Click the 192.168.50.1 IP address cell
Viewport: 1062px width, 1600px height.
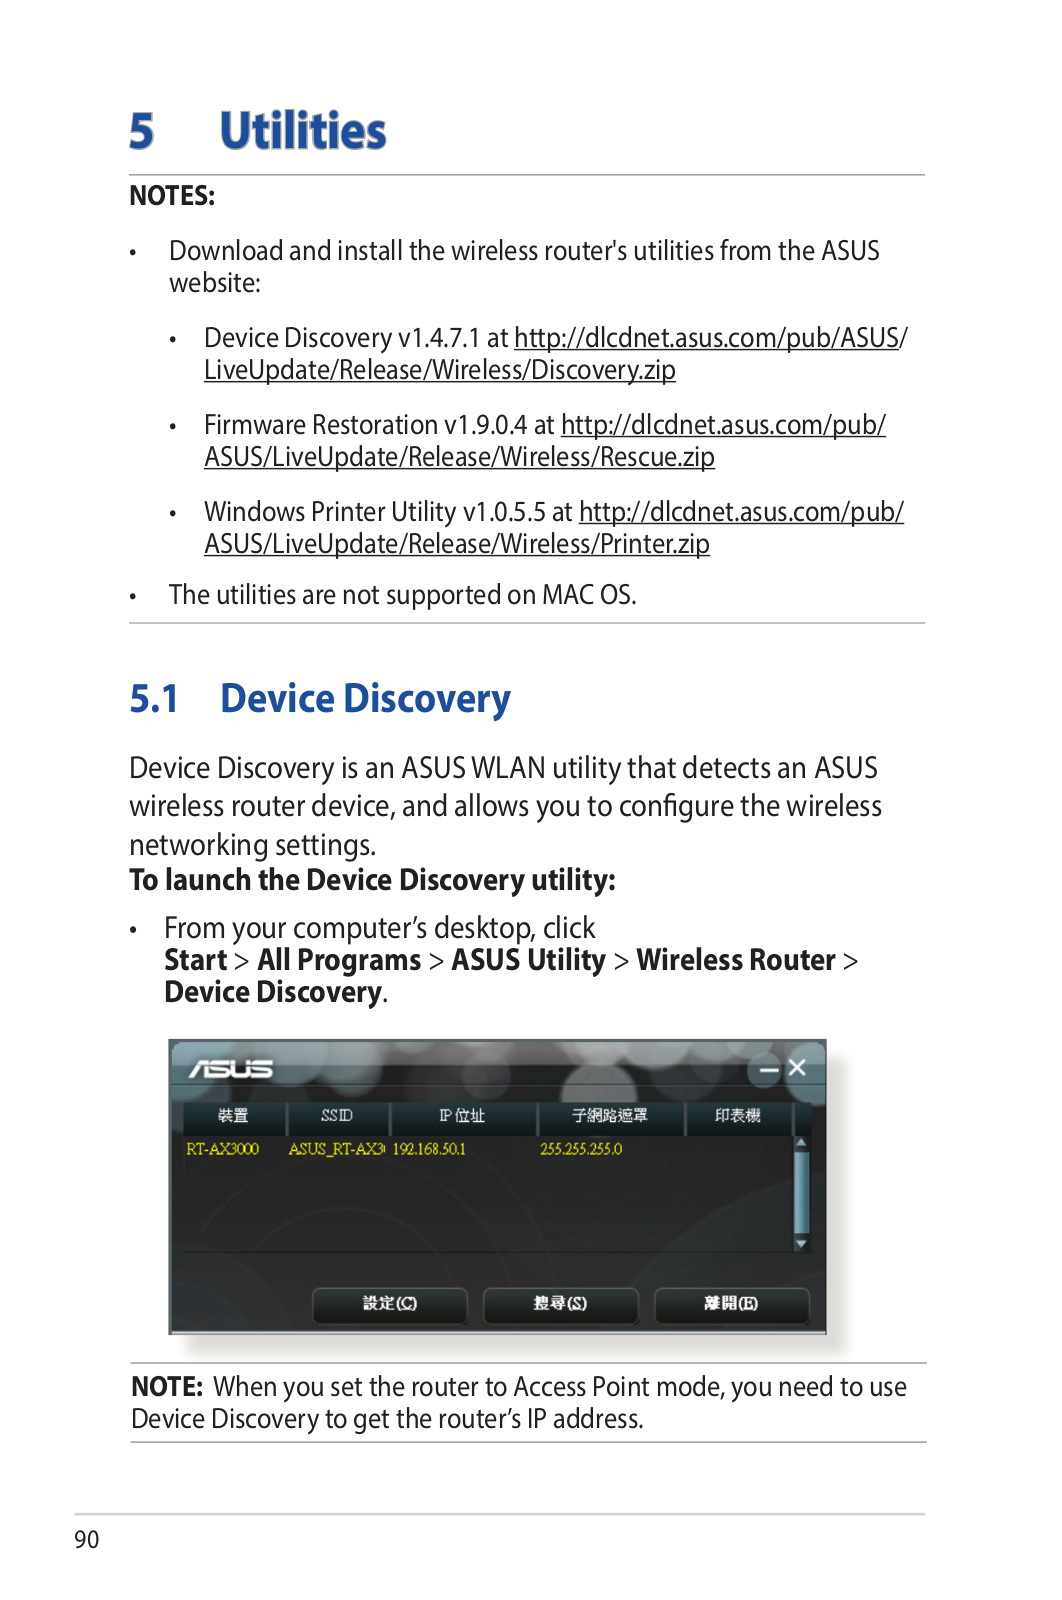point(429,1149)
